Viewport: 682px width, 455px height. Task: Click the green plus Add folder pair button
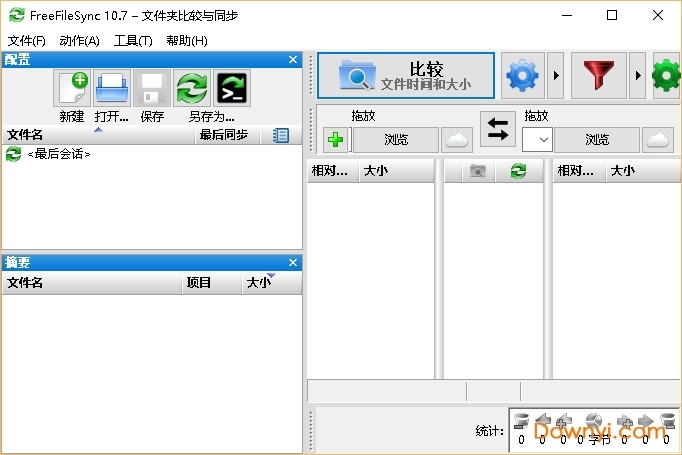(x=335, y=140)
